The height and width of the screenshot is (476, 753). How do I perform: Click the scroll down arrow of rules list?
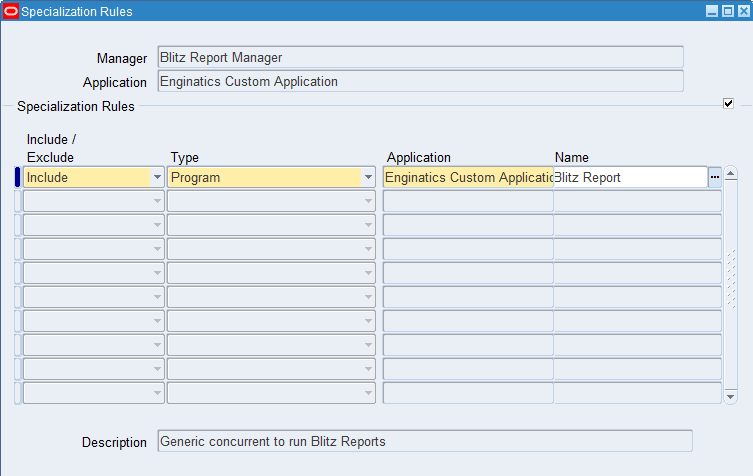tap(730, 397)
